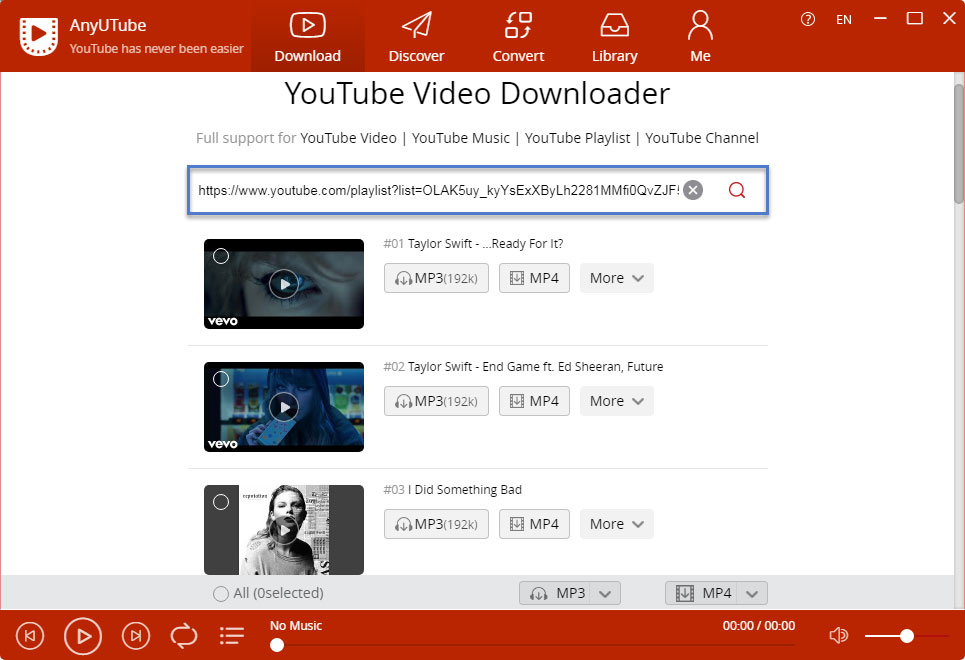Select the checkbox on End Game thumbnail

pos(221,379)
